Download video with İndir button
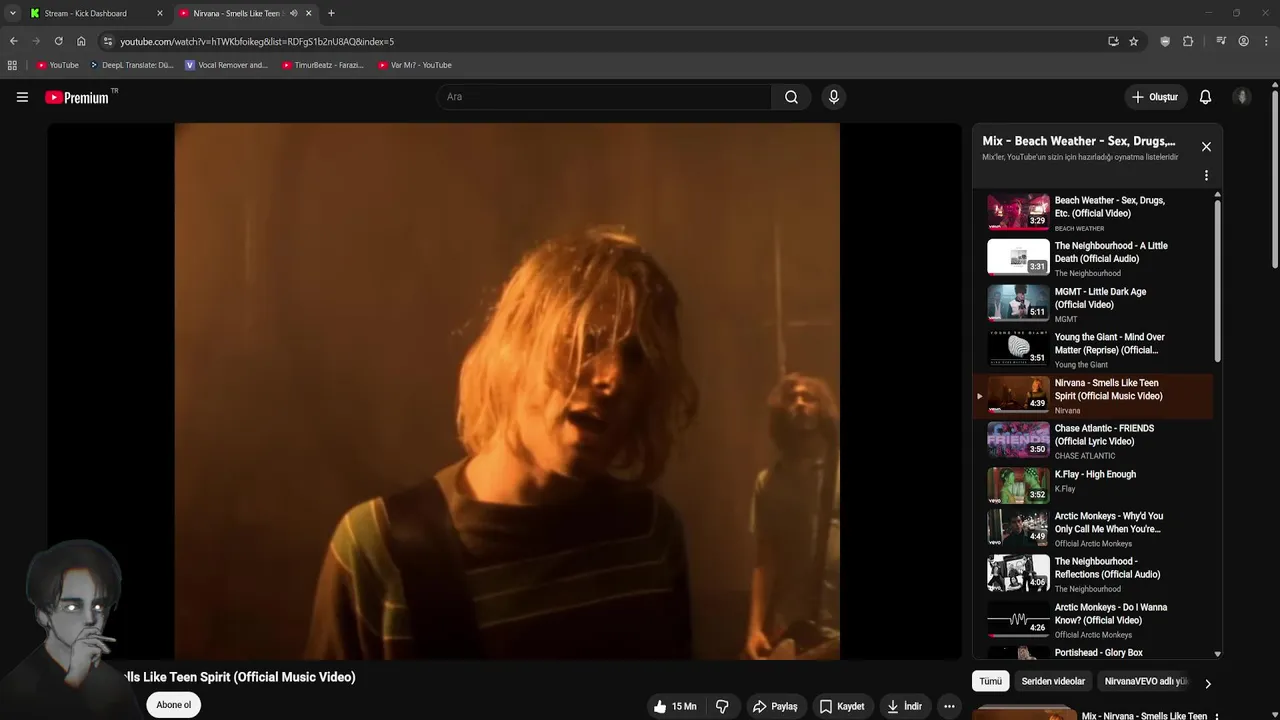The height and width of the screenshot is (720, 1280). point(904,706)
